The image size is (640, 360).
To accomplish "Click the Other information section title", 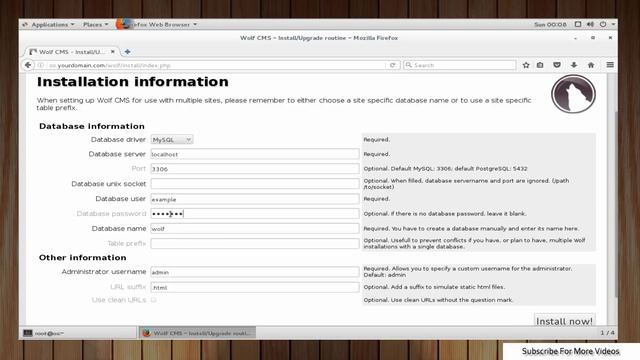I will pos(82,258).
